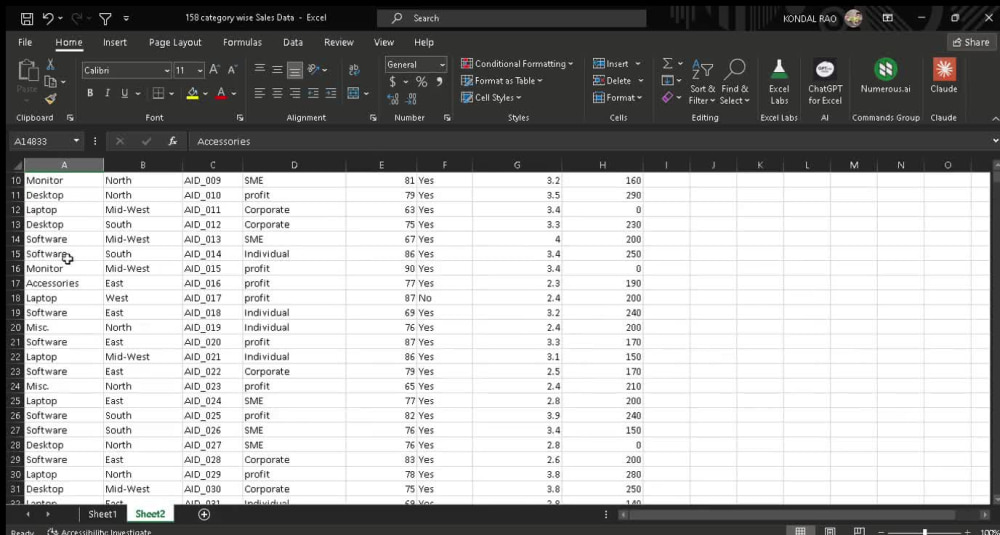Expand Conditional Formatting menu
This screenshot has height=535, width=1000.
pos(517,64)
